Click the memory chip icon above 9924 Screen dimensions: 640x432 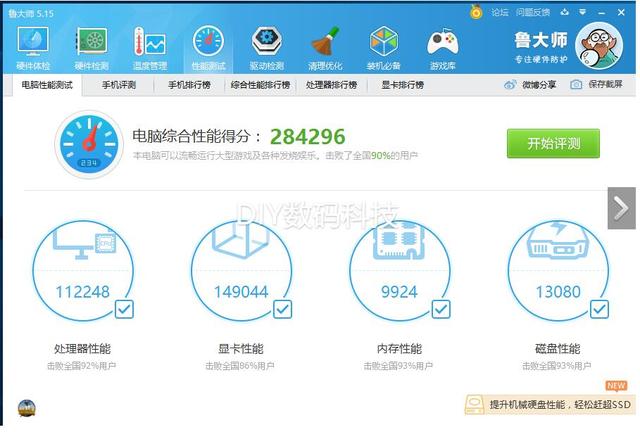pos(399,241)
